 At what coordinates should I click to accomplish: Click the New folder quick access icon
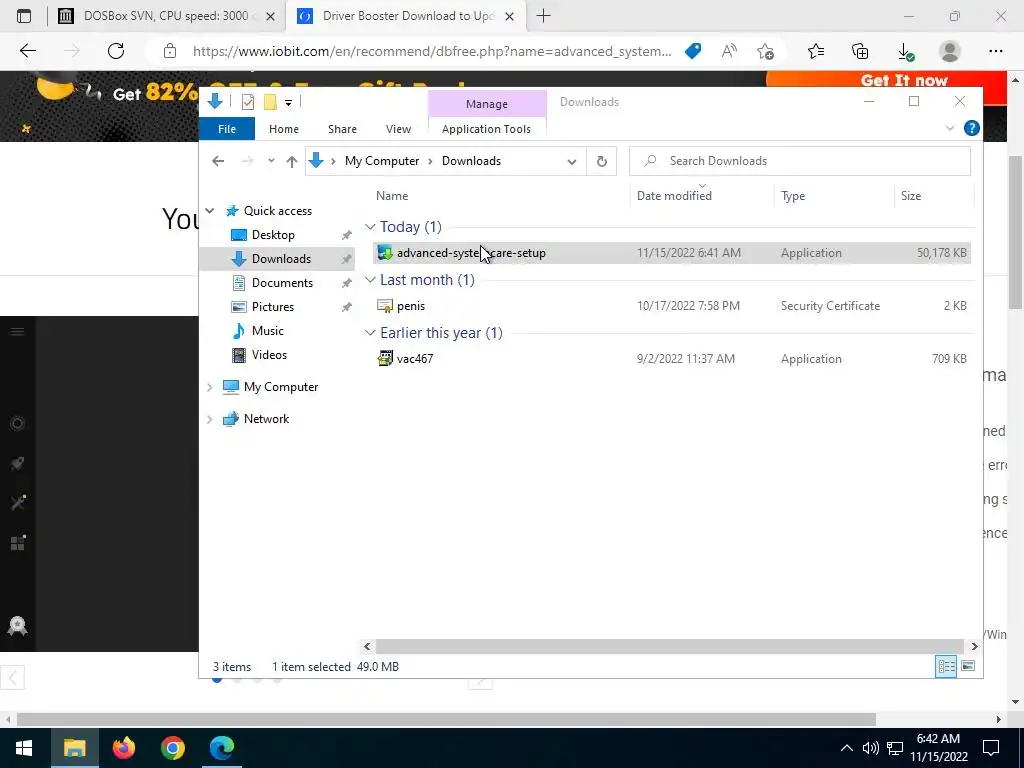click(270, 102)
